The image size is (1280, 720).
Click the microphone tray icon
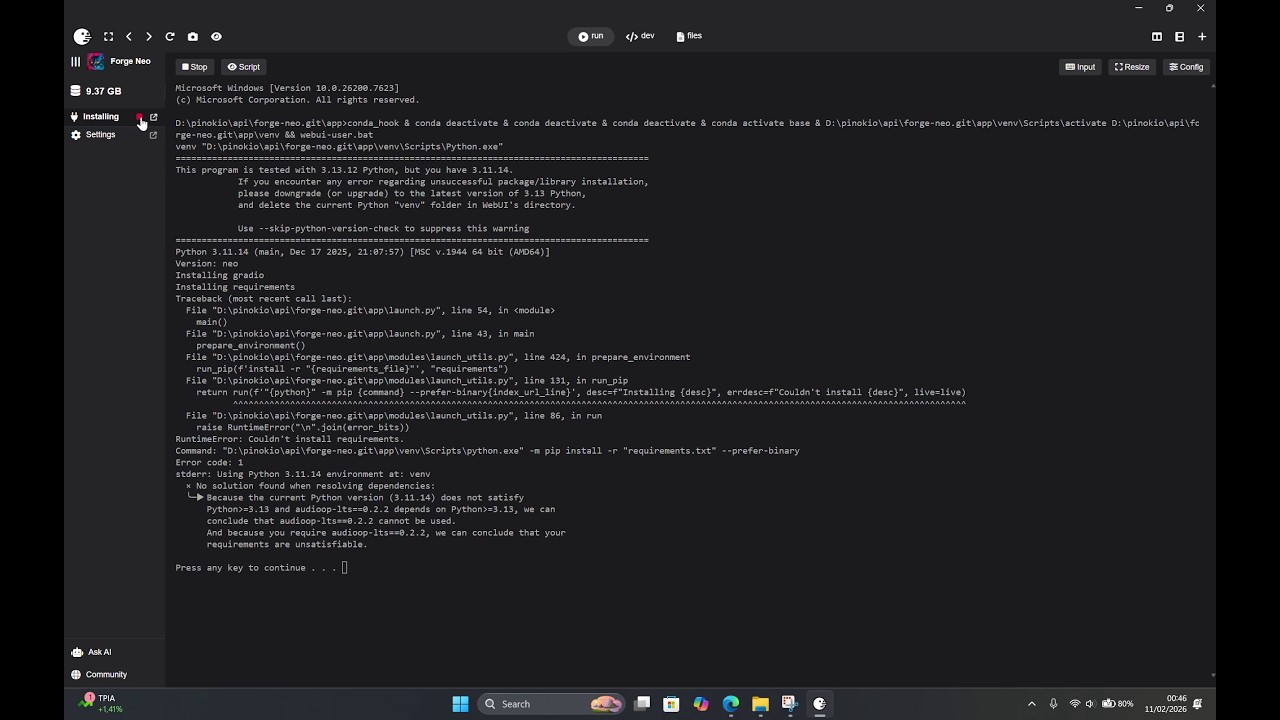pyautogui.click(x=1053, y=704)
